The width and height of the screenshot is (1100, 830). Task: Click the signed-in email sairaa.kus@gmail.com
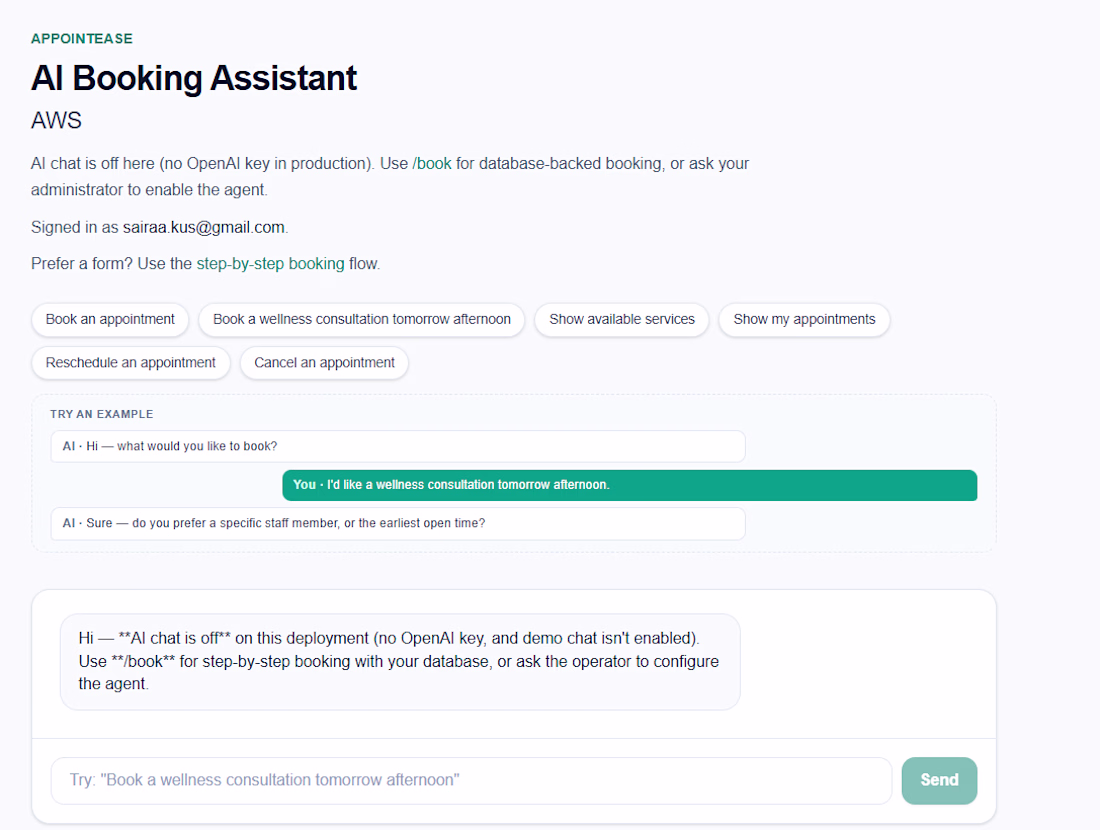203,227
